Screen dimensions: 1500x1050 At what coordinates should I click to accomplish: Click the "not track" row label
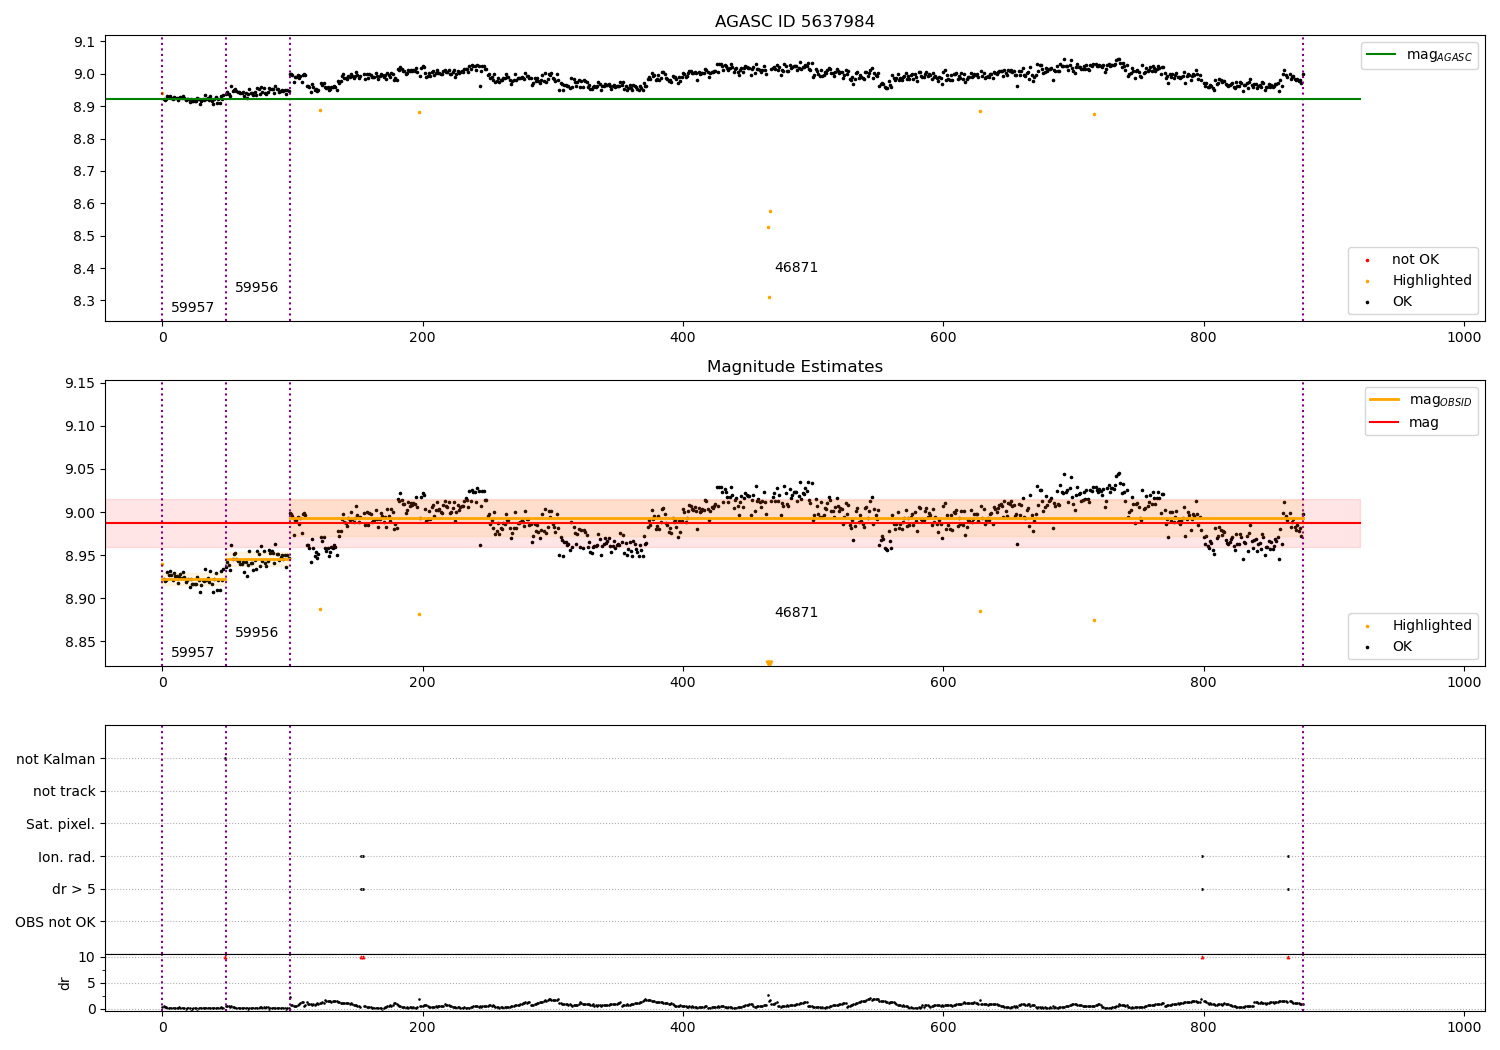click(x=64, y=792)
